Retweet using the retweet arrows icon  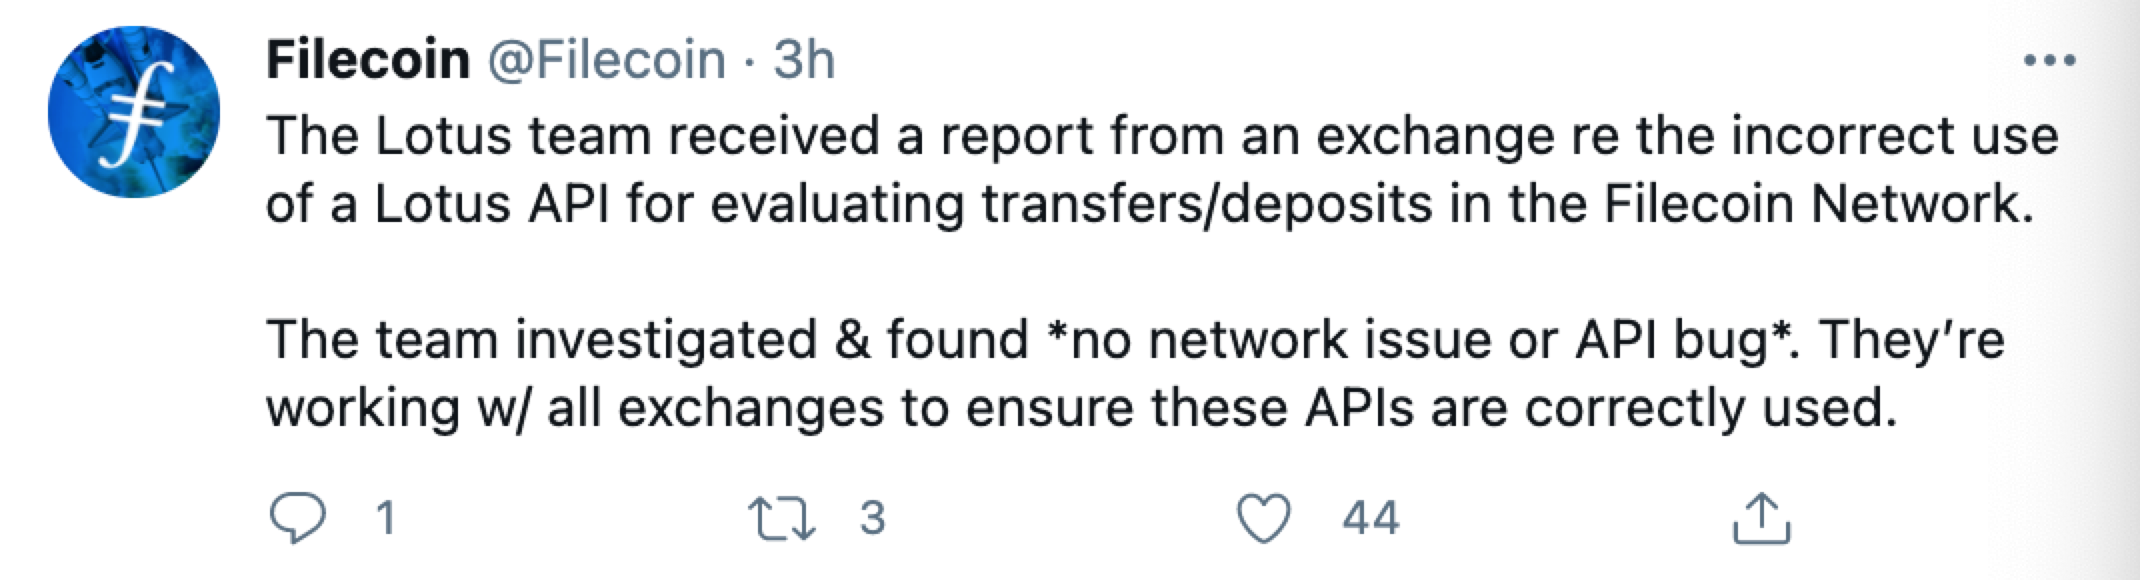(782, 518)
